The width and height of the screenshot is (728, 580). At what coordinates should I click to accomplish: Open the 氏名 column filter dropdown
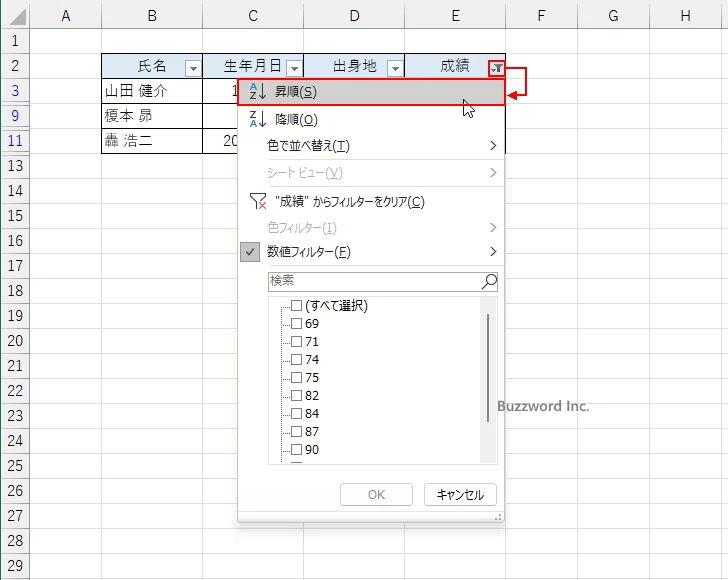pyautogui.click(x=193, y=69)
